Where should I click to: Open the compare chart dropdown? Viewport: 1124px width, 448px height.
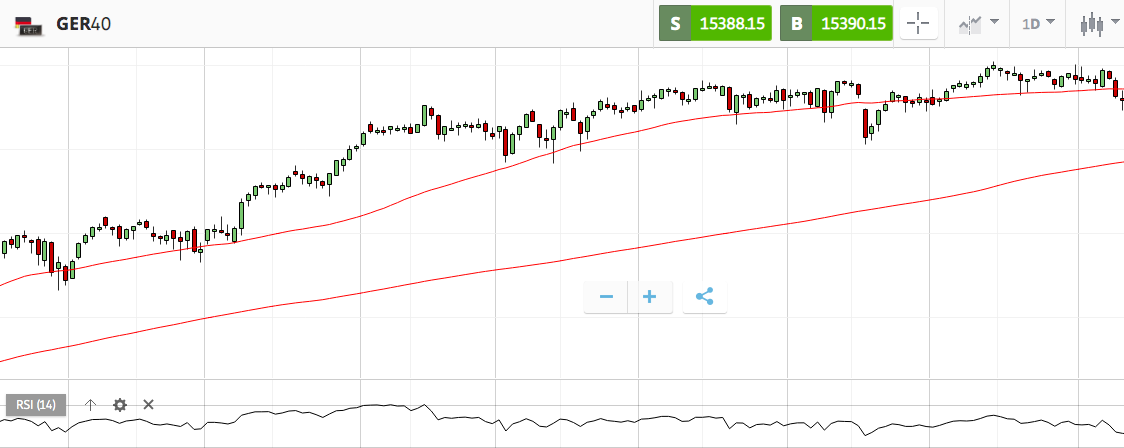click(x=978, y=23)
